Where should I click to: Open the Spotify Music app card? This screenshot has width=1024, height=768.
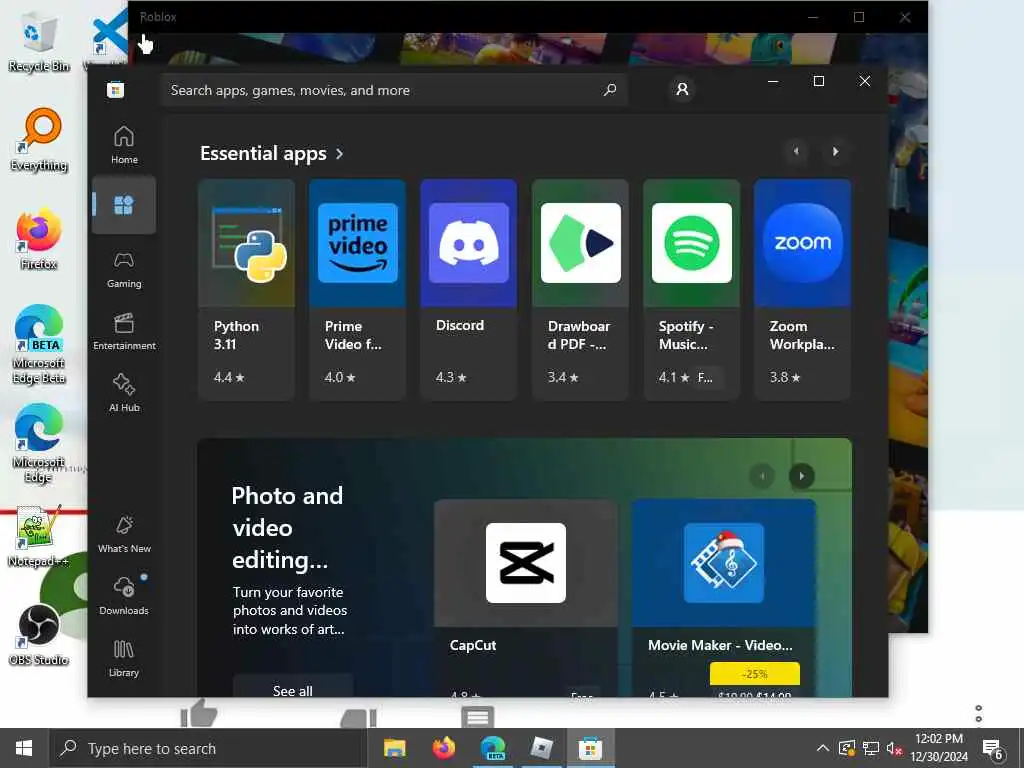[x=691, y=289]
